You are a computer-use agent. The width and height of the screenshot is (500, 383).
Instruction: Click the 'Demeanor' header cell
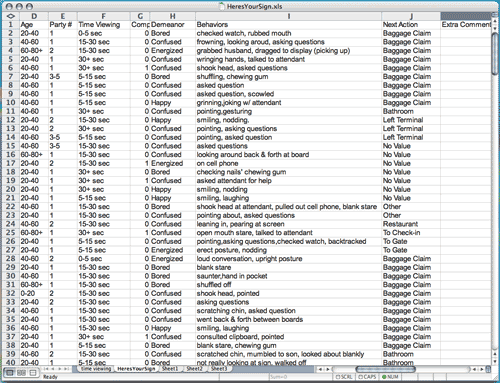coord(173,25)
